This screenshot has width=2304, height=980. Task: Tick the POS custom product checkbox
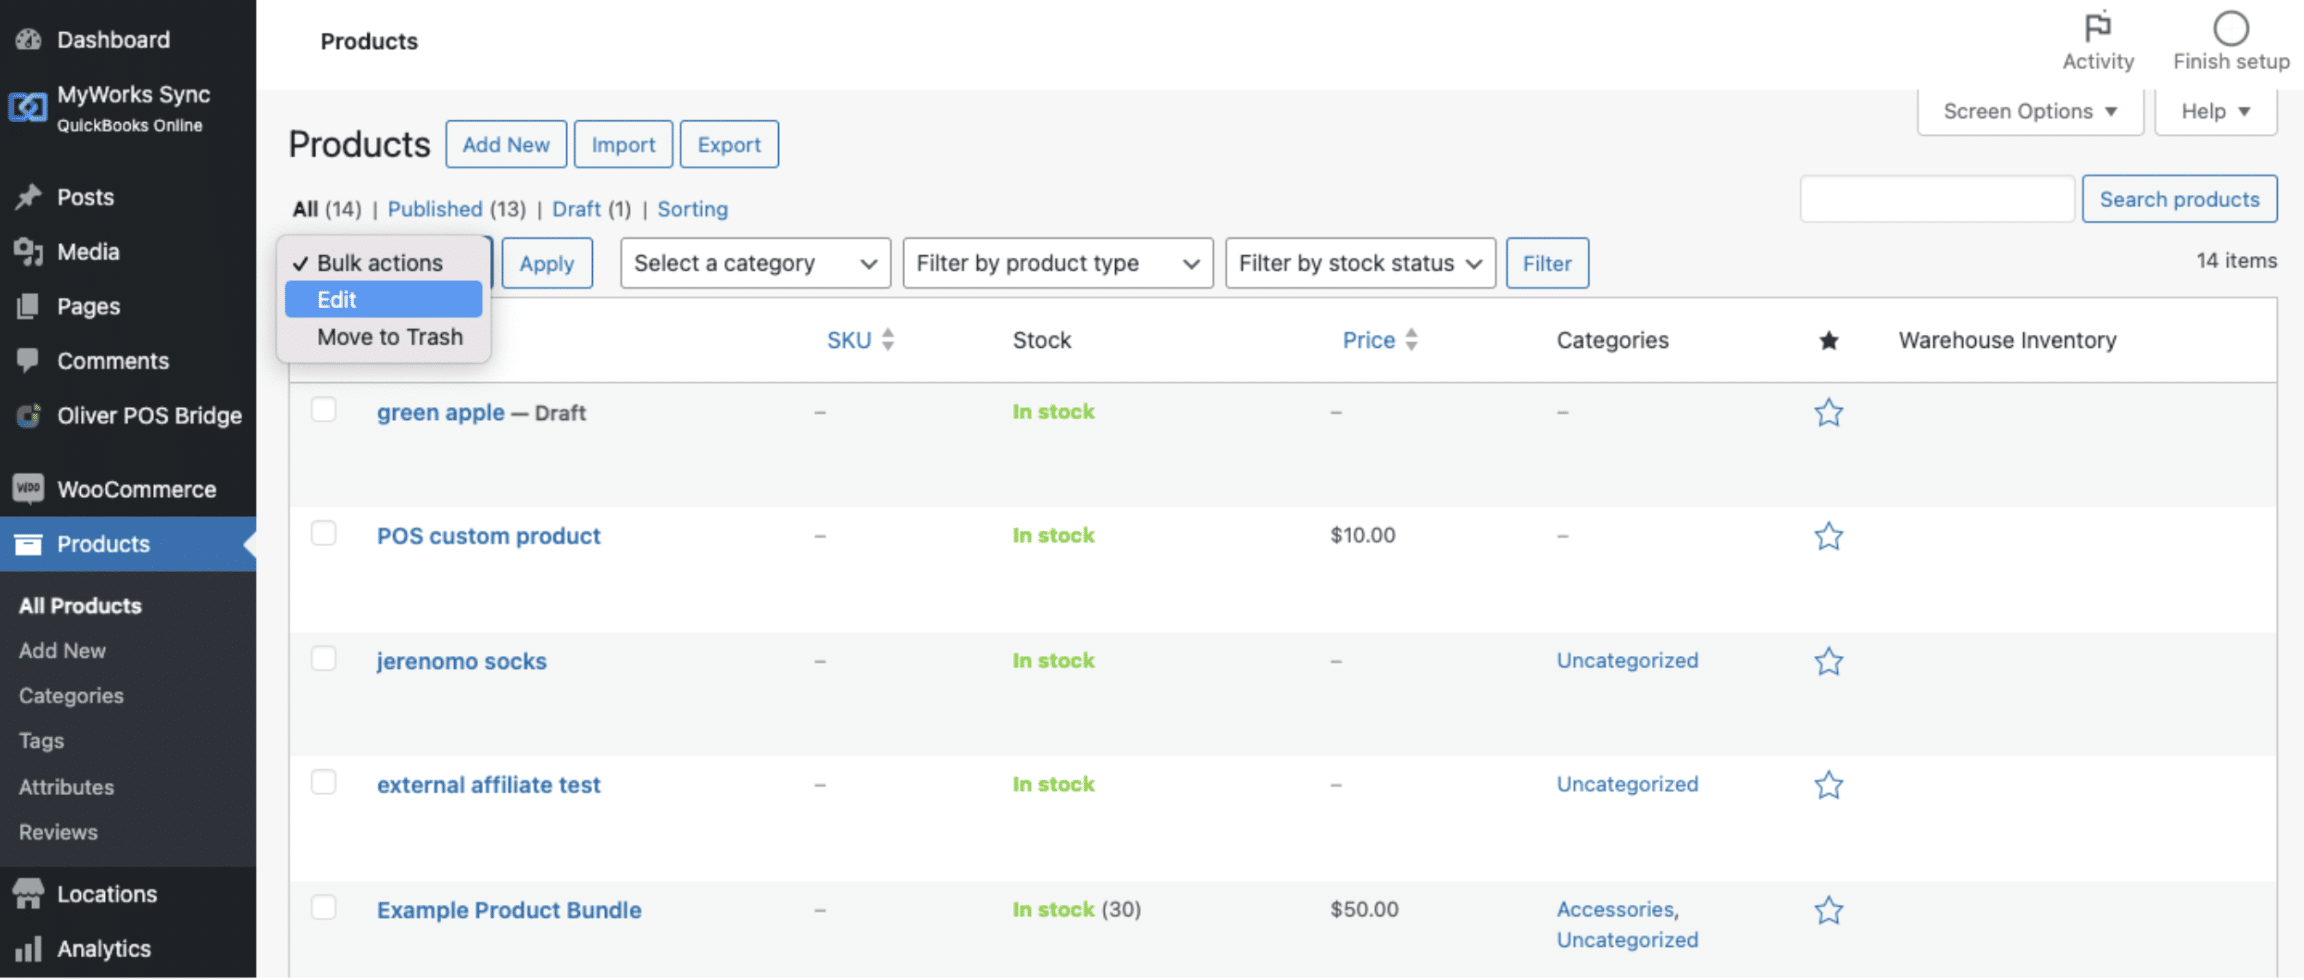pos(323,534)
